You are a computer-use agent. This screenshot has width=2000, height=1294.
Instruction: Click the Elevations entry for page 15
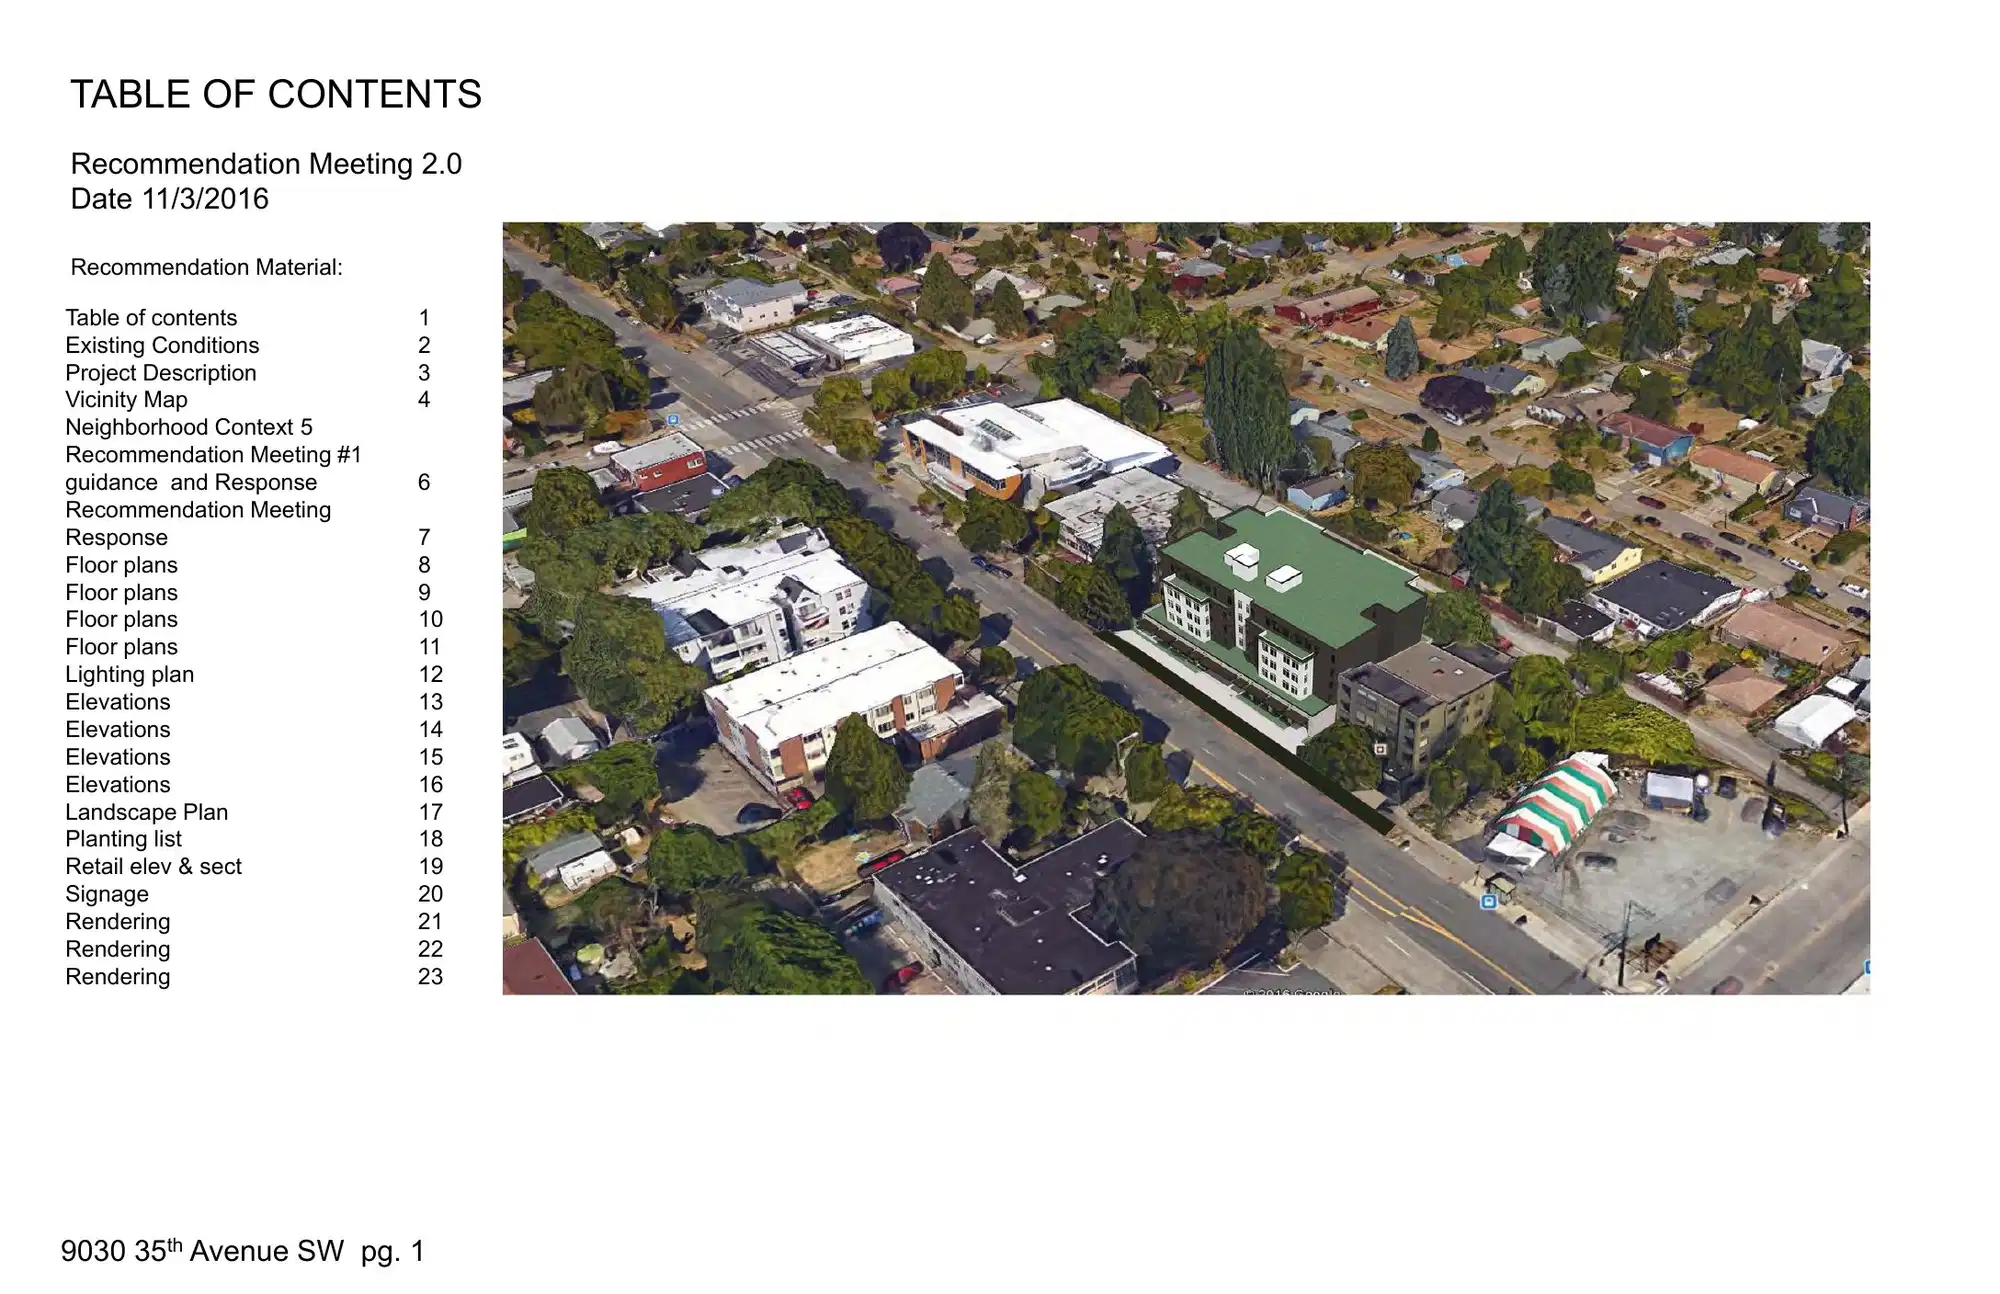click(117, 757)
